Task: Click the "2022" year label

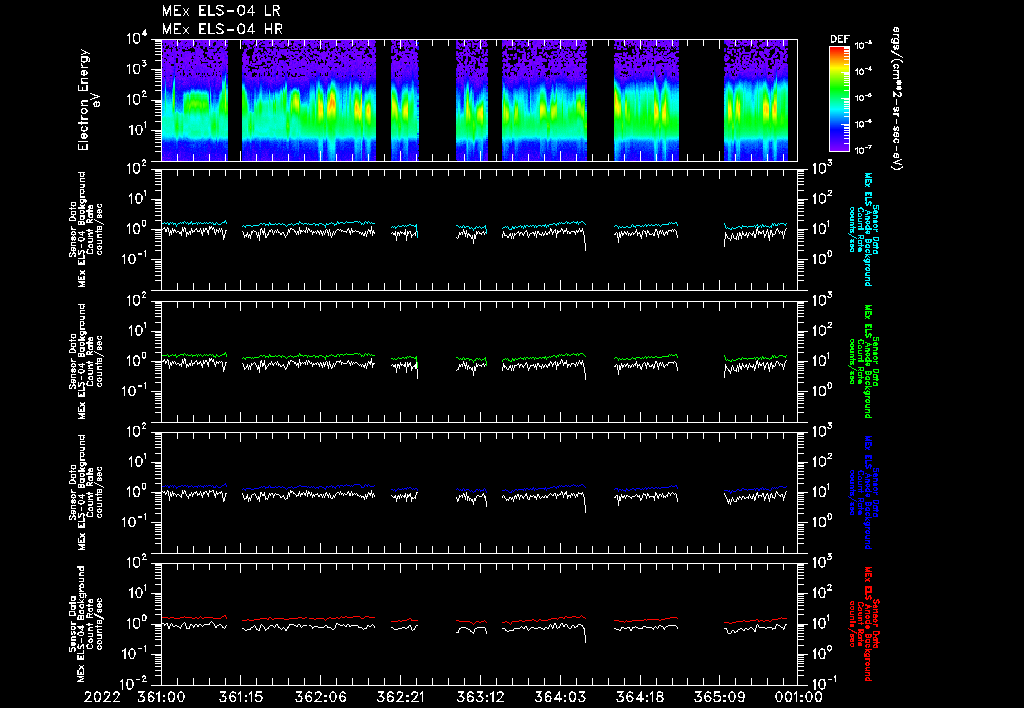Action: [103, 698]
